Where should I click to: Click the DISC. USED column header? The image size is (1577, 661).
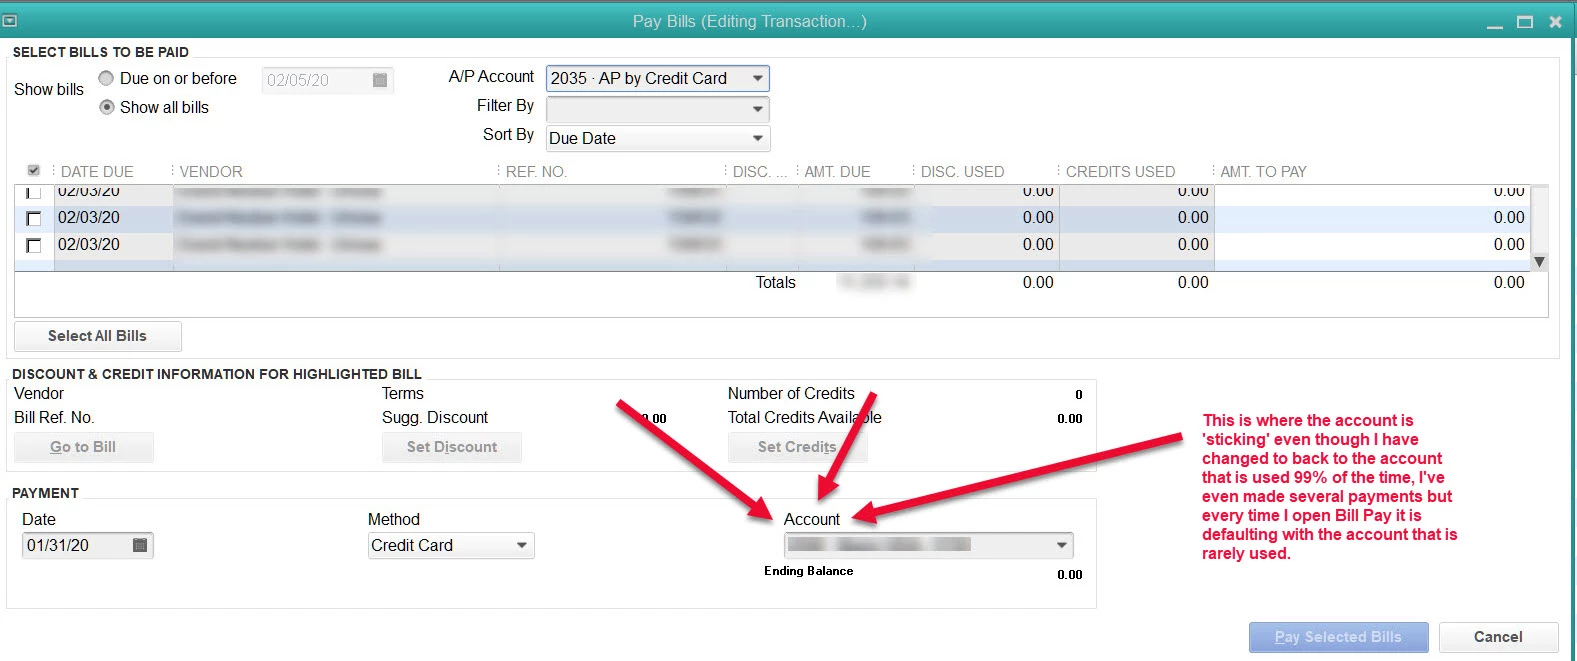point(962,172)
